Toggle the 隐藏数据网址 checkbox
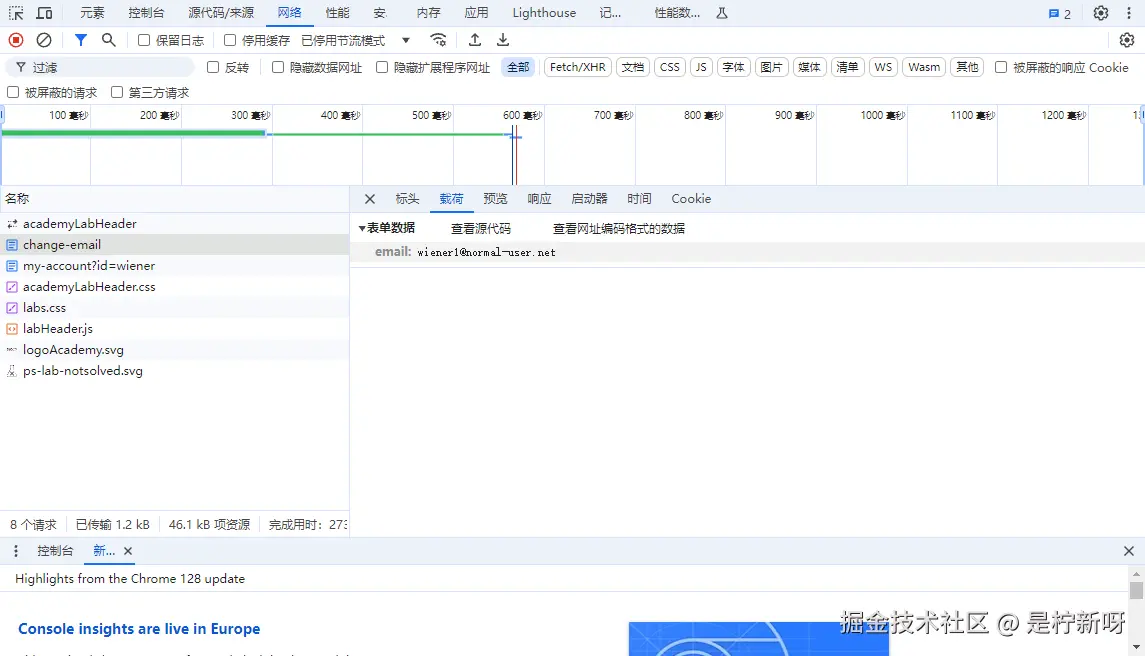Screen dimensions: 1145x656 [277, 67]
